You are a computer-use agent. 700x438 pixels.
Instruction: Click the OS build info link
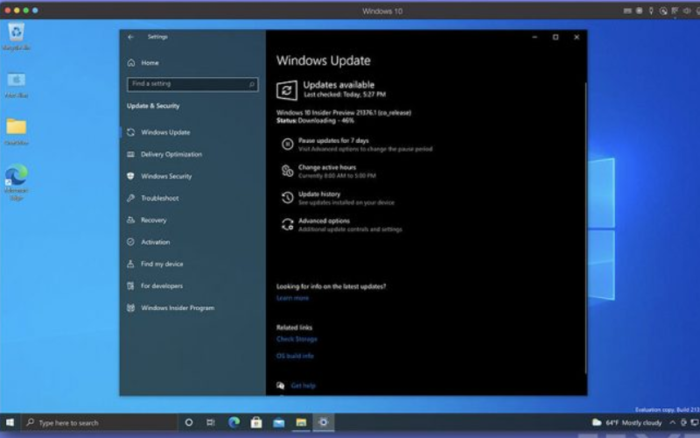[x=295, y=356]
